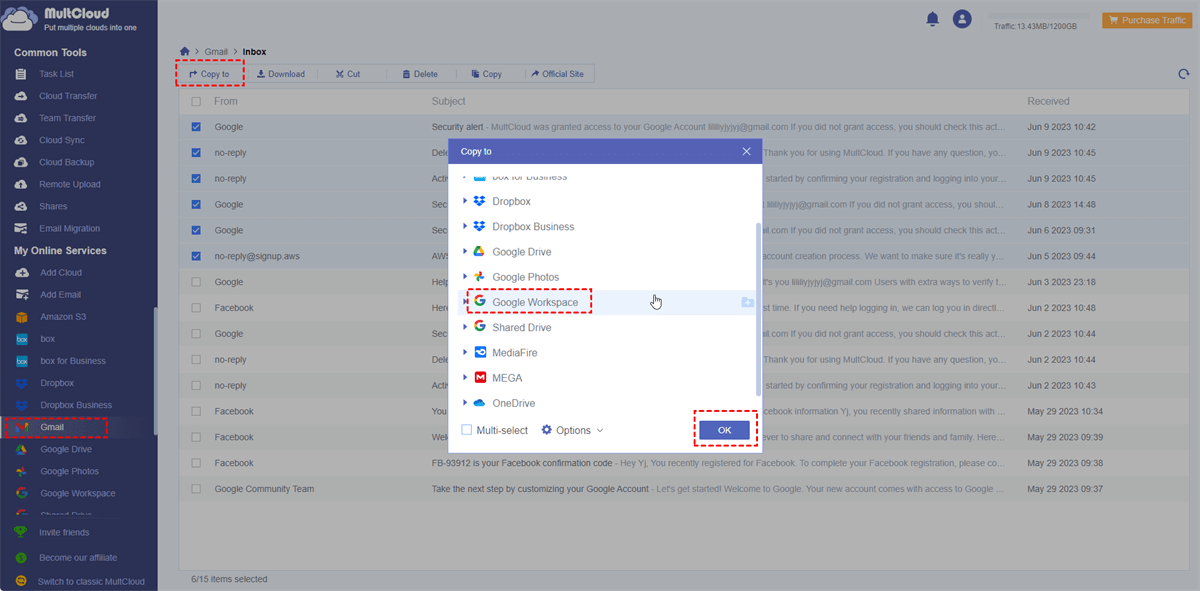This screenshot has width=1200, height=591.
Task: Uncheck the no-reply email received Jun 9 10:45 first
Action: coord(196,153)
